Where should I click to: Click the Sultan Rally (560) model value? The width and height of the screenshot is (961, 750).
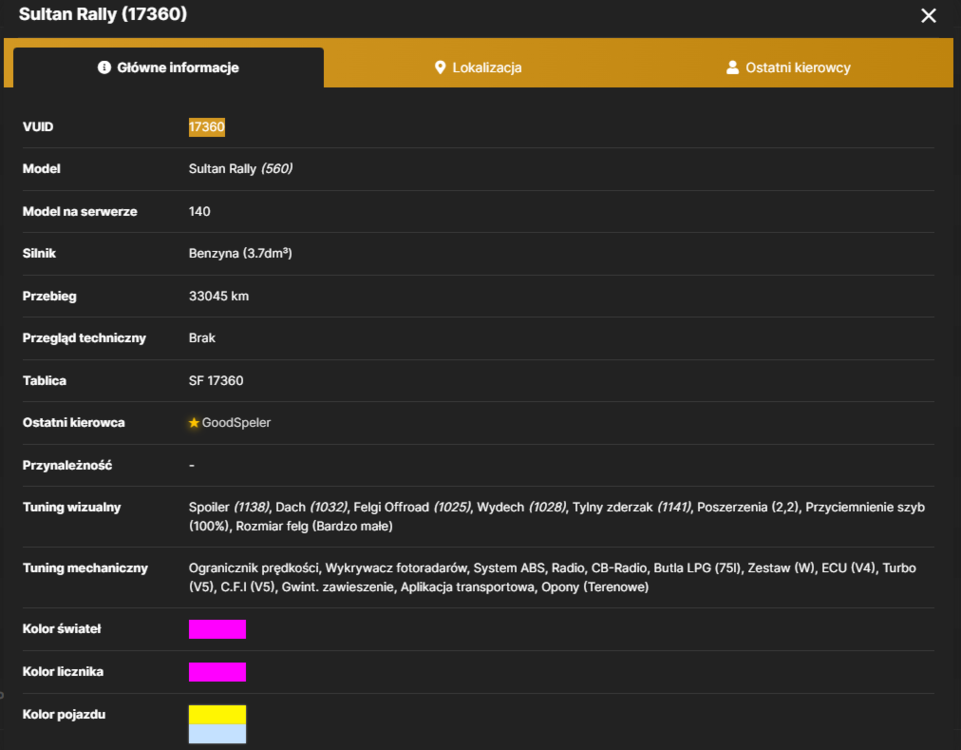pyautogui.click(x=240, y=169)
